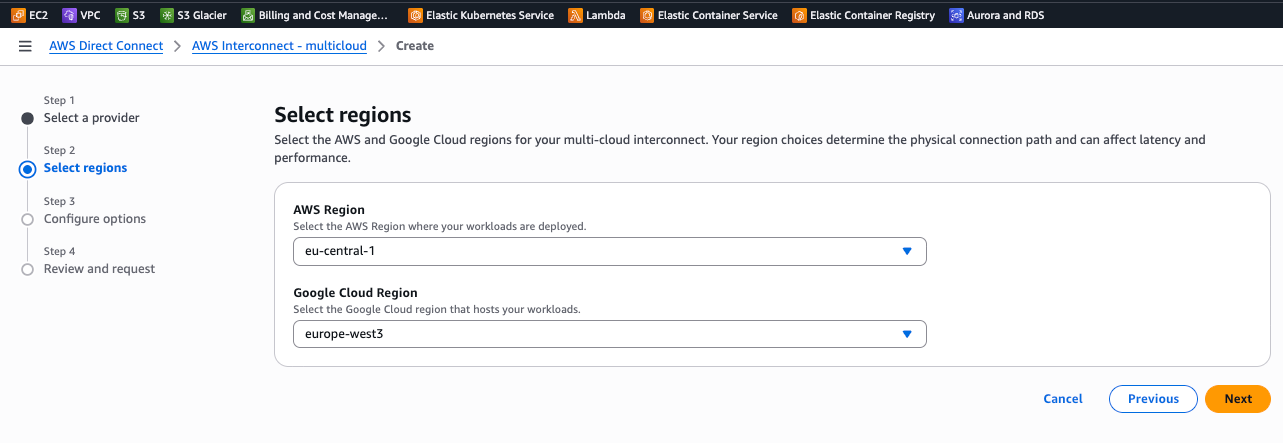This screenshot has height=443, width=1283.
Task: Expand the AWS Region dropdown arrow
Action: (x=907, y=251)
